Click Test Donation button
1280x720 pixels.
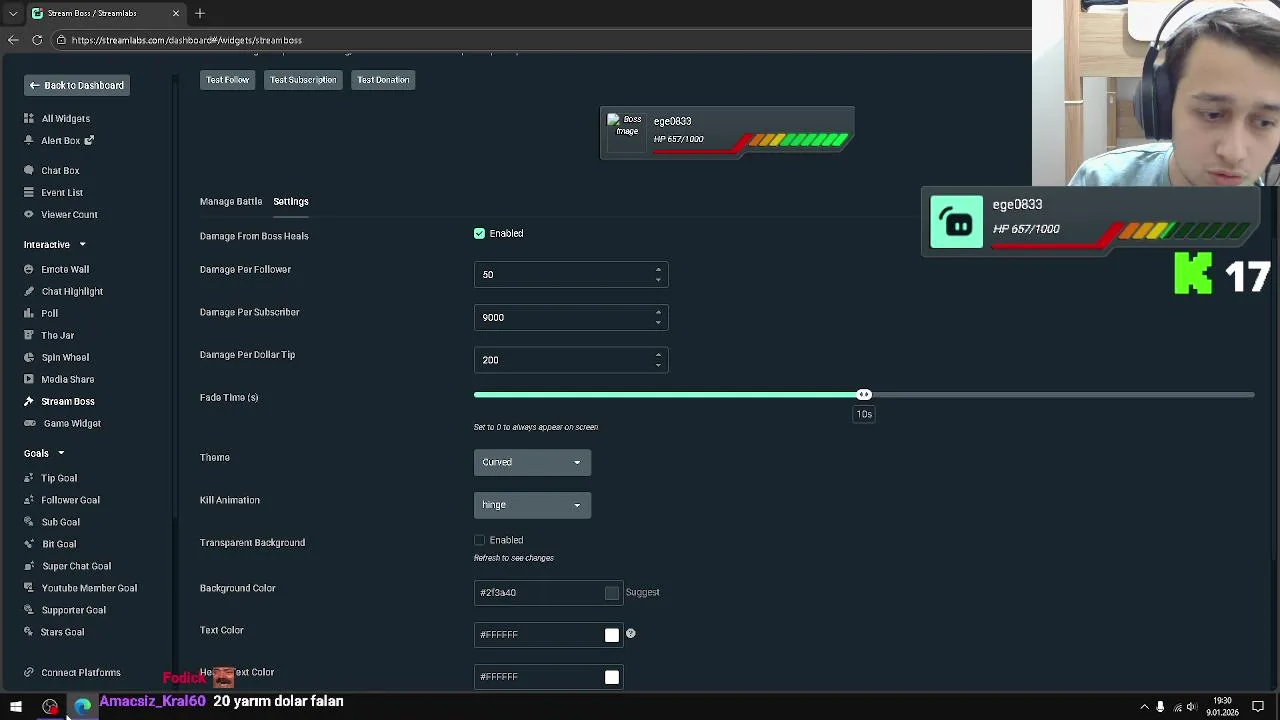tap(383, 80)
